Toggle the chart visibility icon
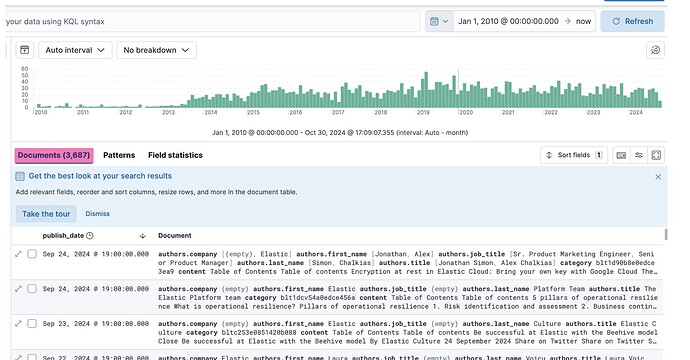The height and width of the screenshot is (360, 690). click(25, 50)
